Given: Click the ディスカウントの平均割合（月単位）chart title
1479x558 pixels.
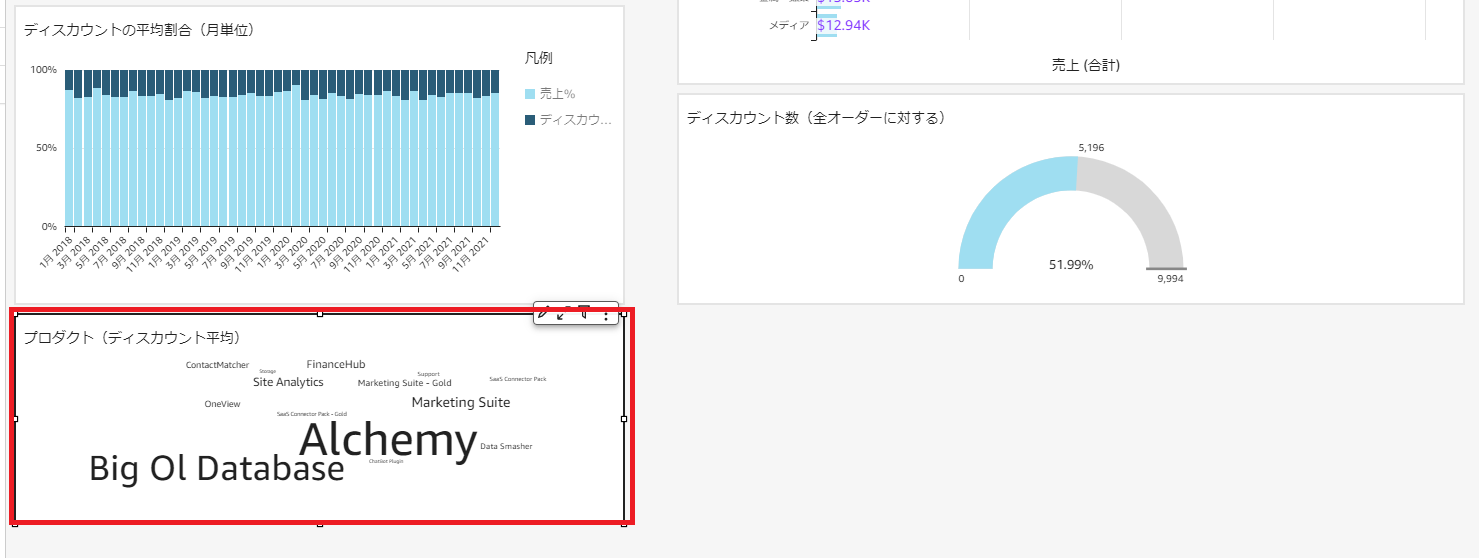Looking at the screenshot, I should (x=139, y=30).
